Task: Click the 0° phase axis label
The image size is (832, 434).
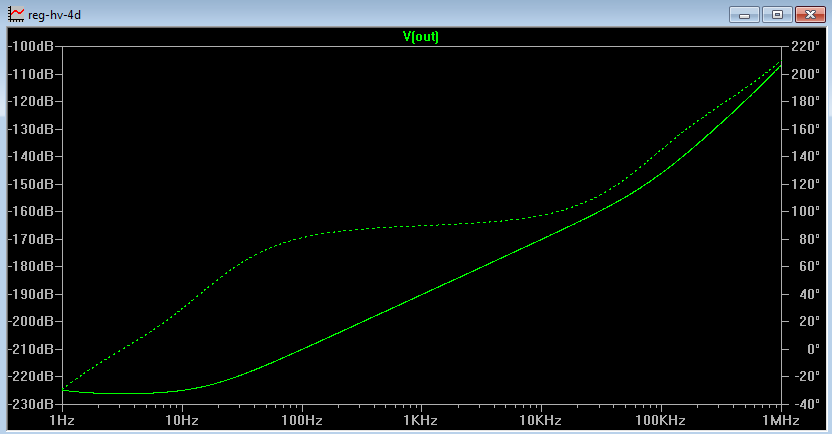Action: [813, 349]
